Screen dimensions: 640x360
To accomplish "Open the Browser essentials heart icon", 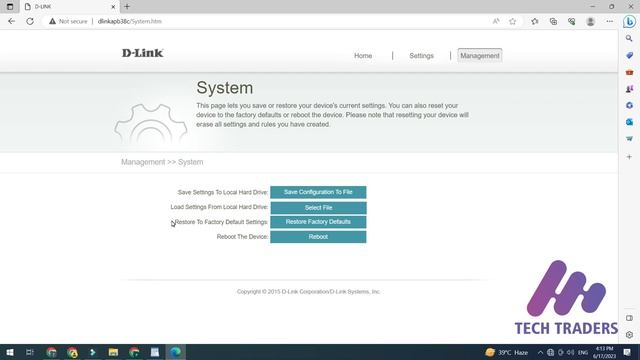I will [x=571, y=21].
